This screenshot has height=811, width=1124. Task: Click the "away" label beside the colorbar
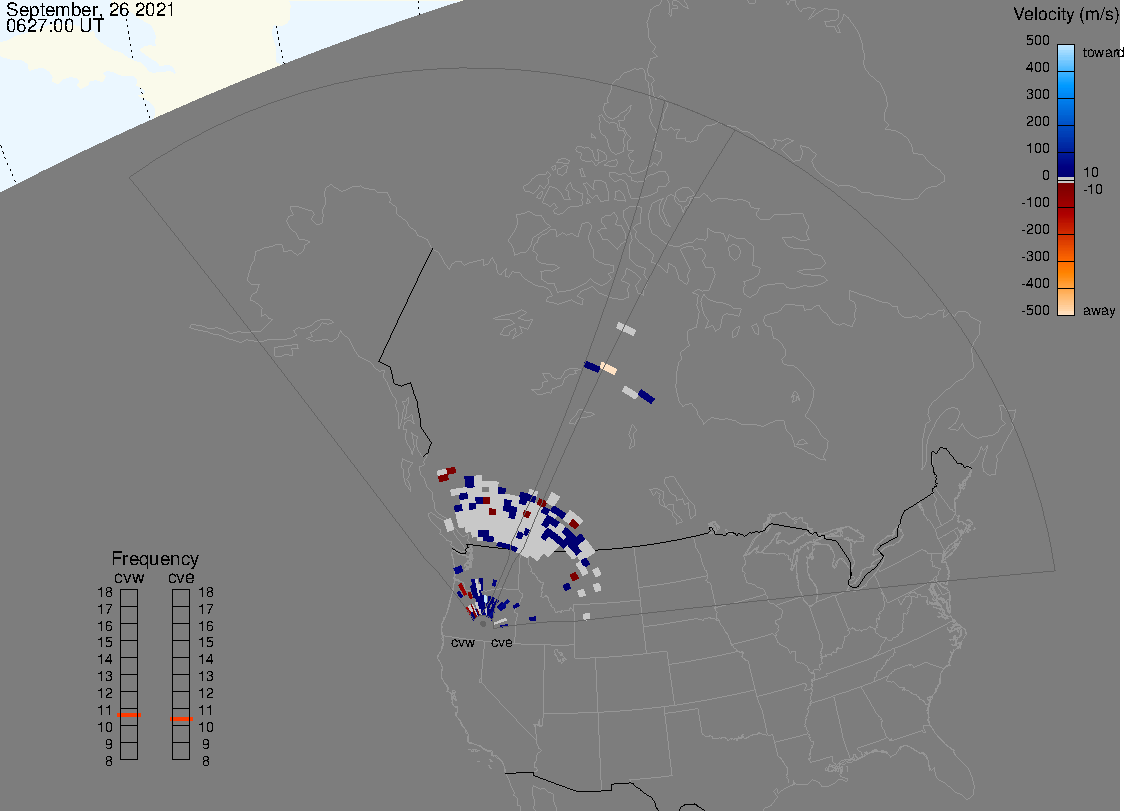click(x=1099, y=311)
